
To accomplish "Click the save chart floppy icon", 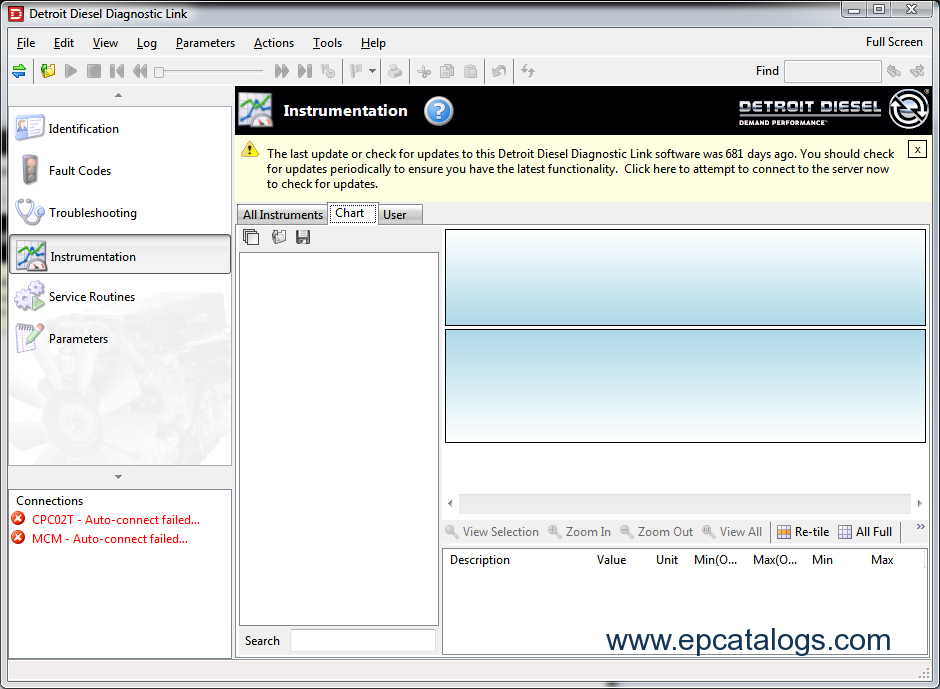I will click(303, 237).
